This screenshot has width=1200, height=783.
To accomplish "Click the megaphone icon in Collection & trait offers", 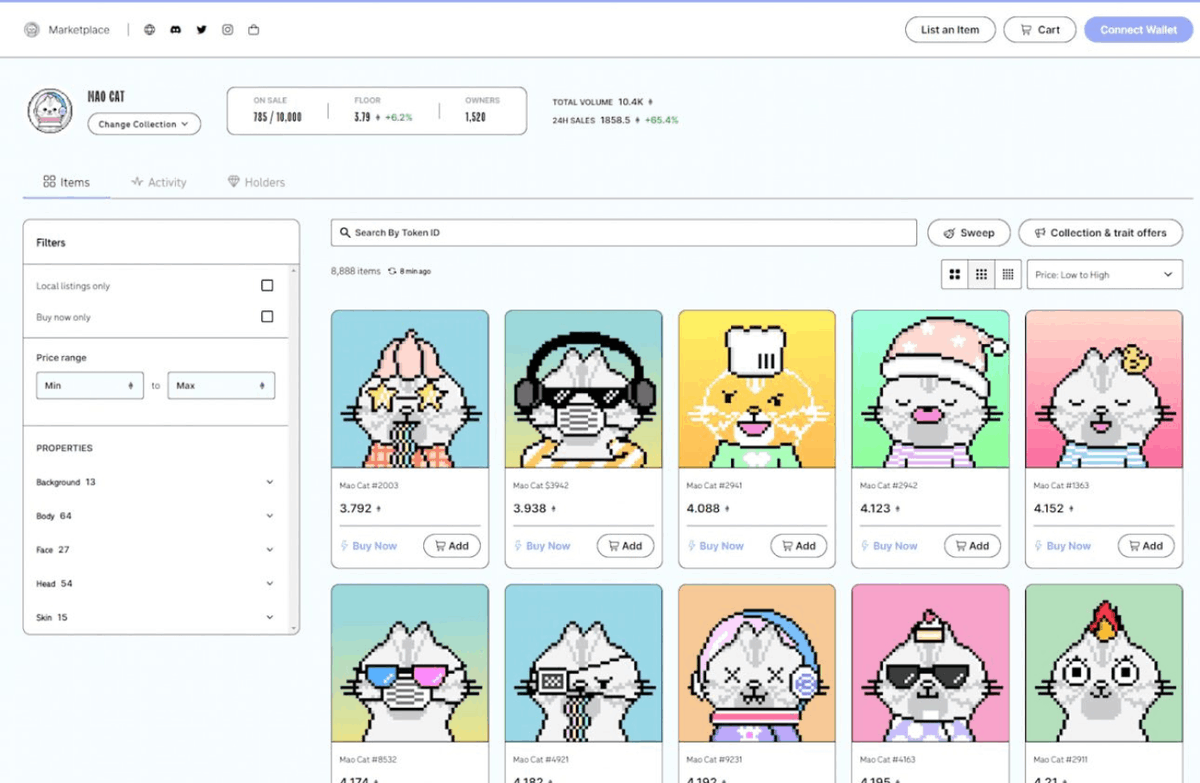I will click(1040, 233).
